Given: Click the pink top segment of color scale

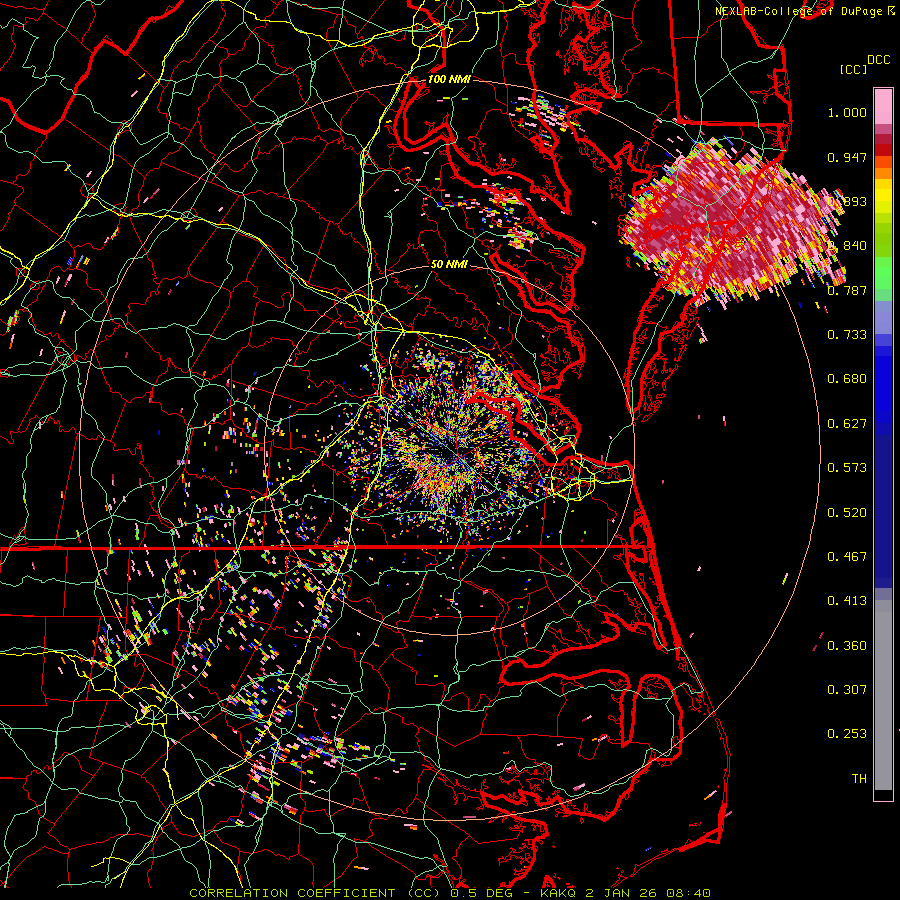Looking at the screenshot, I should (x=883, y=106).
